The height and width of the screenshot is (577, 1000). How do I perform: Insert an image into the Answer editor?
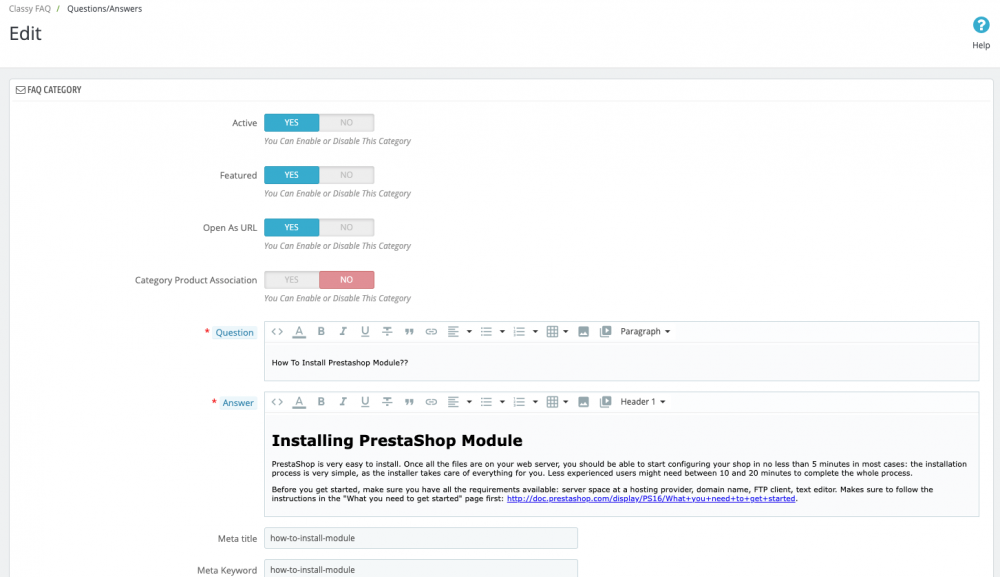(582, 401)
